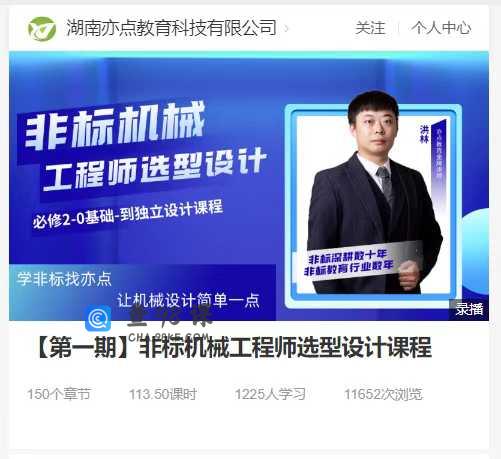
Task: Expand the chevron next to company name
Action: tap(286, 28)
